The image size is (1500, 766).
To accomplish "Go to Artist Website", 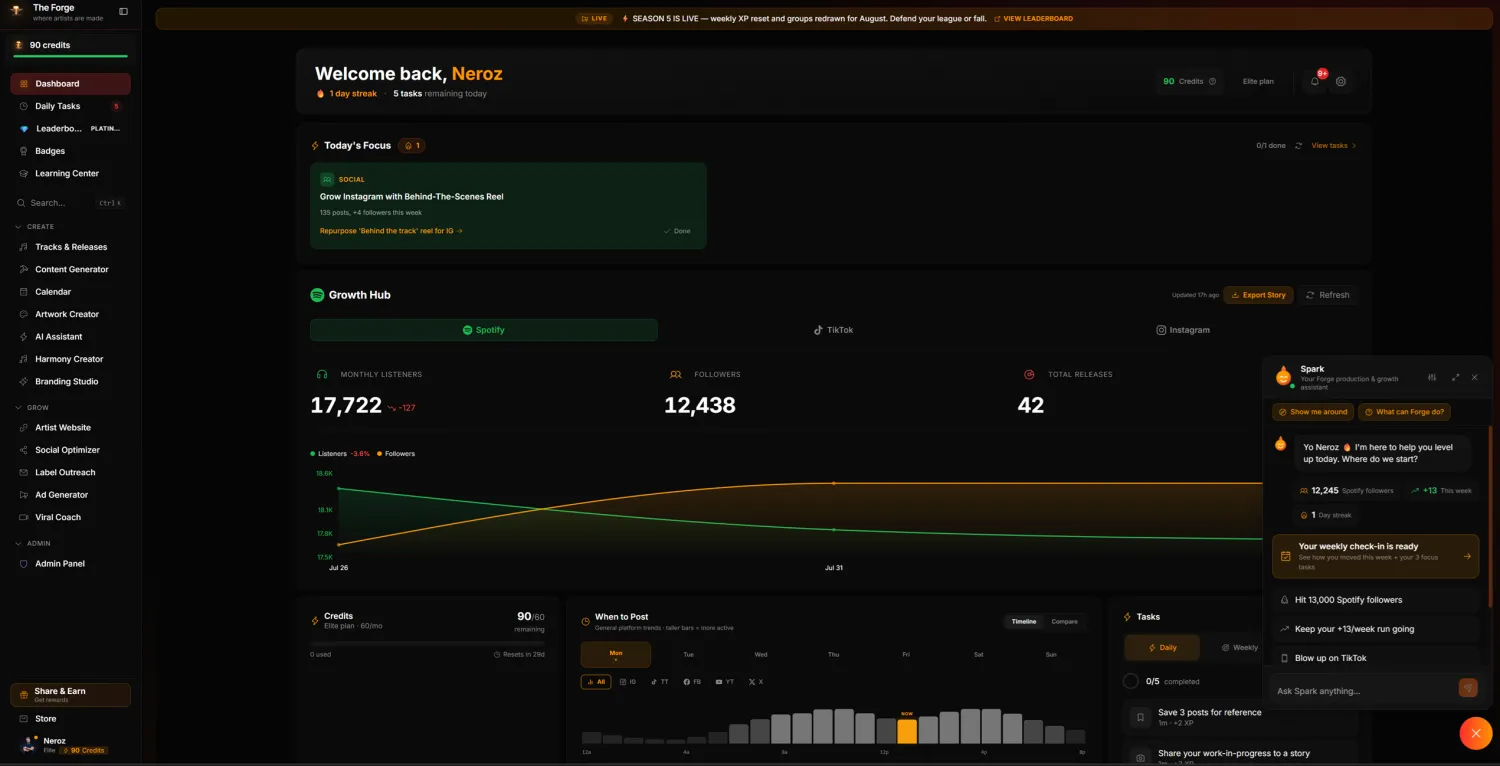I will 70,427.
